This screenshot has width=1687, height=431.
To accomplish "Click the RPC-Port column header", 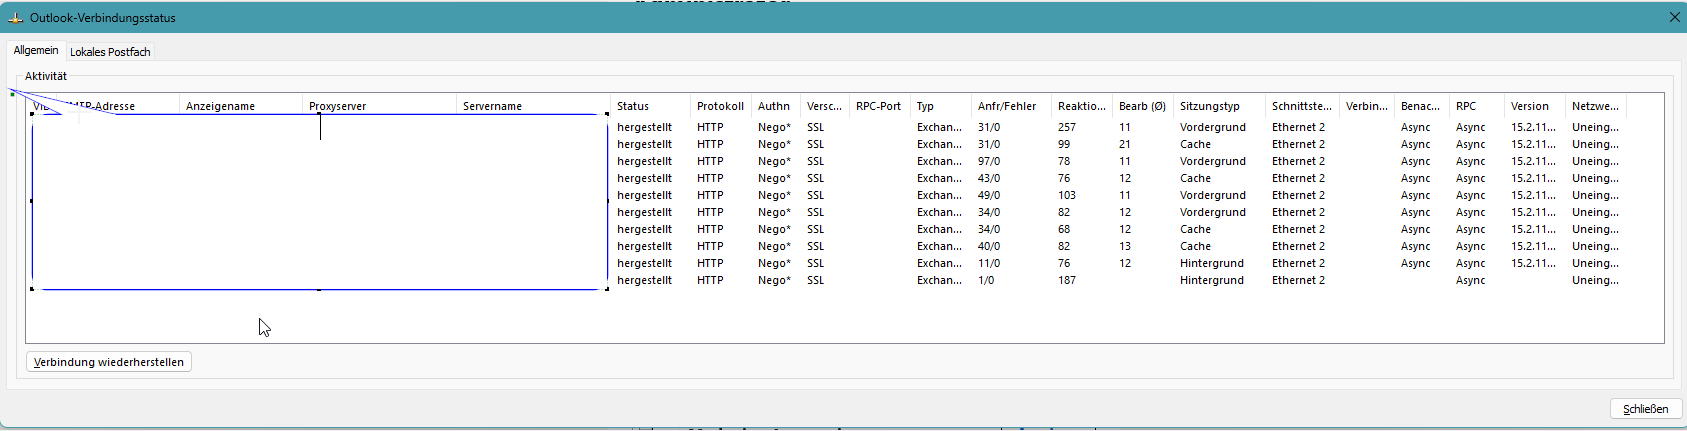I will tap(880, 106).
